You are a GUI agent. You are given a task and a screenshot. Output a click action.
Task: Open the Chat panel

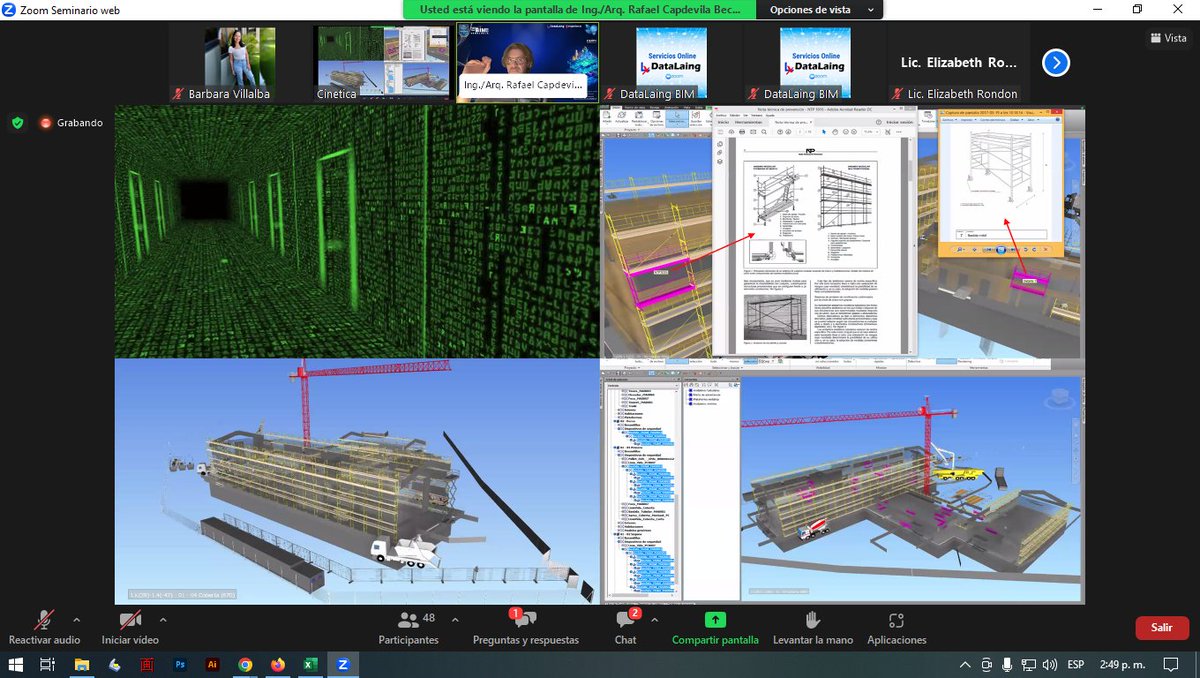(x=625, y=627)
